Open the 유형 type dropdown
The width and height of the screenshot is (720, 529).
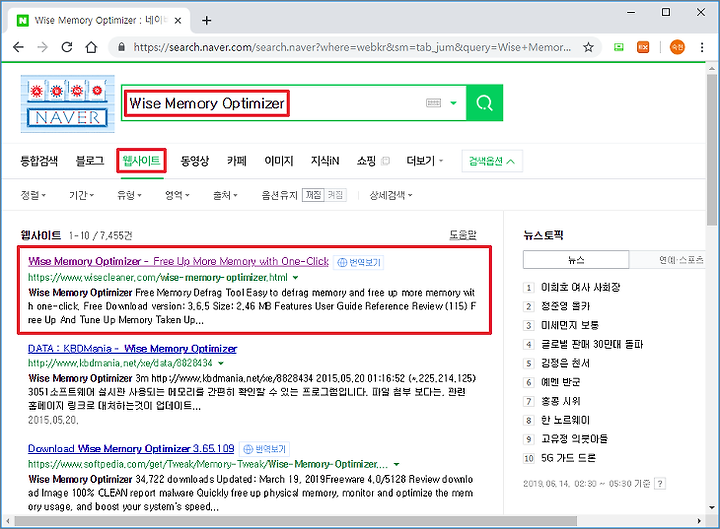(x=129, y=195)
